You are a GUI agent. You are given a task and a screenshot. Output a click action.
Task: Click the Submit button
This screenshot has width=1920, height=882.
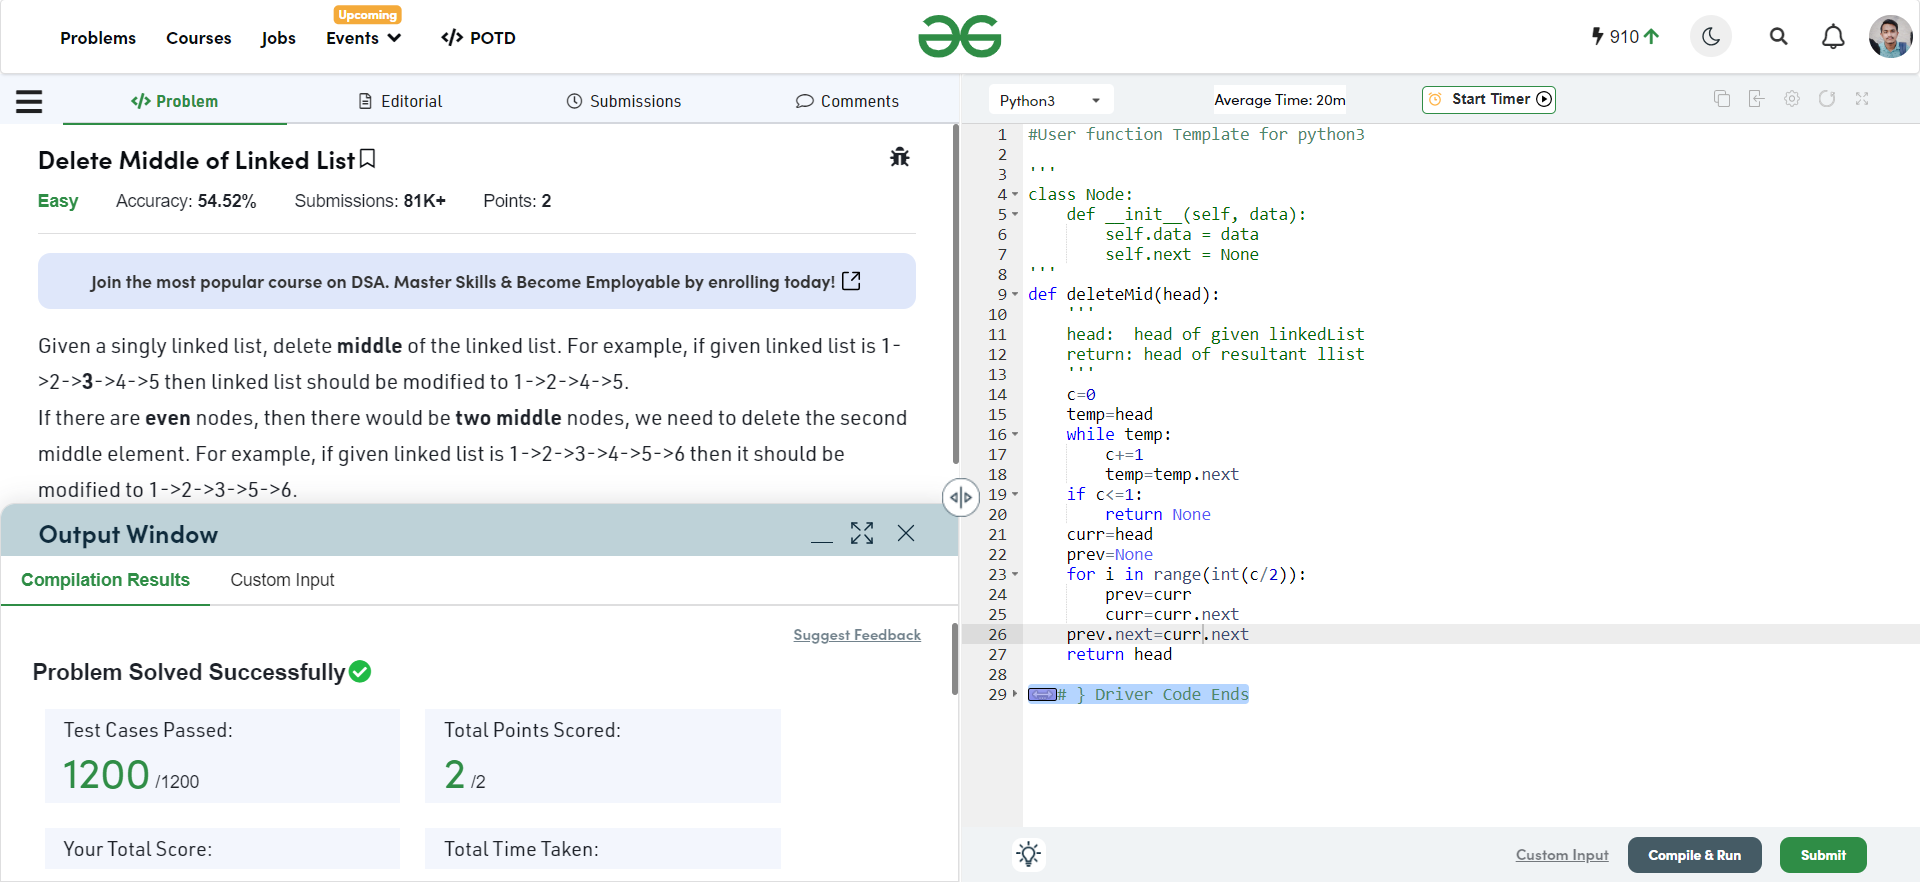pos(1823,855)
